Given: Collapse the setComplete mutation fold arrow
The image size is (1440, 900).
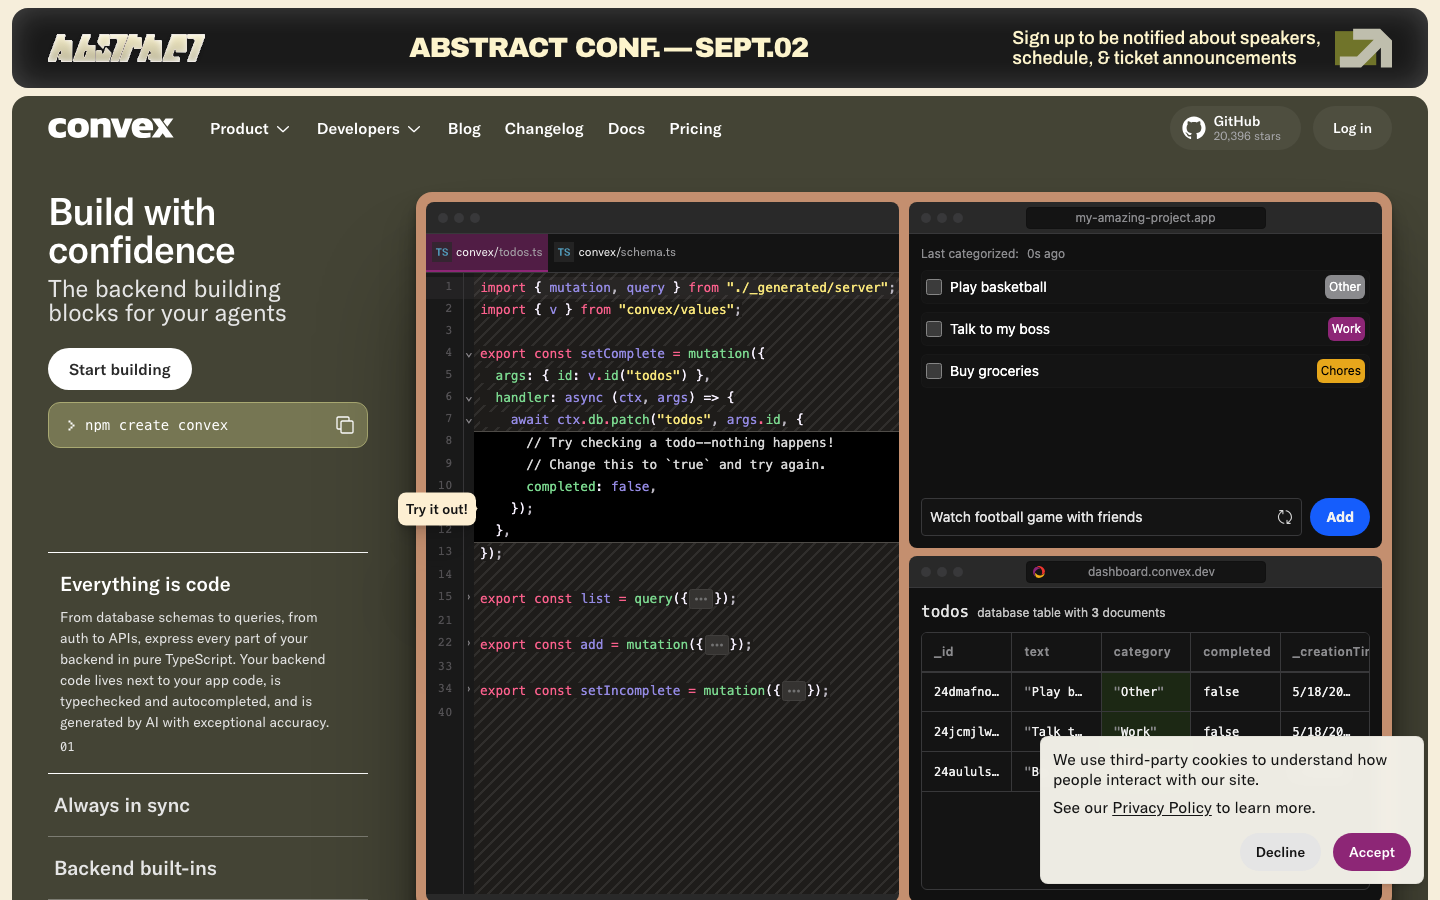Looking at the screenshot, I should coord(469,354).
